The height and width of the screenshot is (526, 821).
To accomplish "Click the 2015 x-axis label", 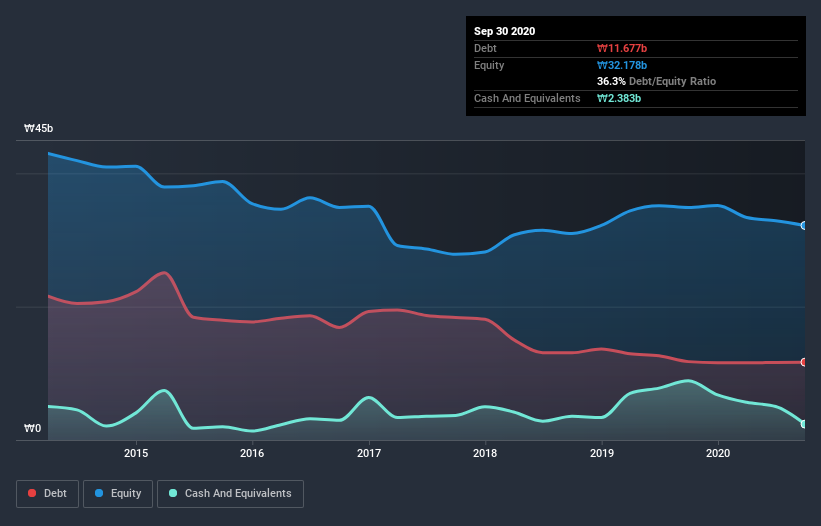I will tap(136, 453).
